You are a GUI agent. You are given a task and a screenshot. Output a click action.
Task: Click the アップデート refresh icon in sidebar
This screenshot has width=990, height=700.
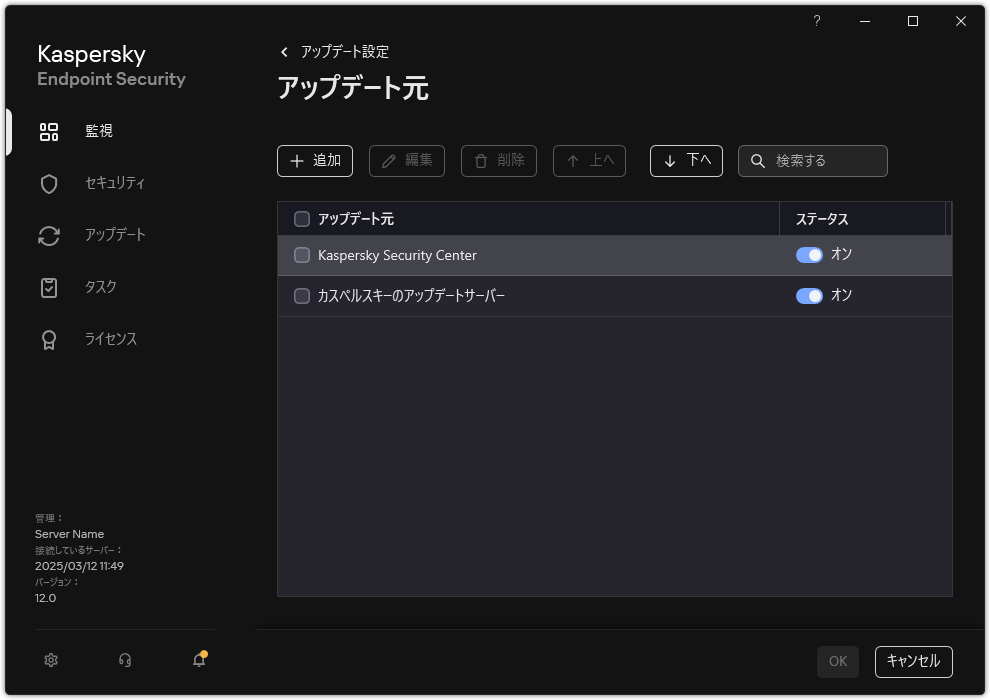(49, 235)
